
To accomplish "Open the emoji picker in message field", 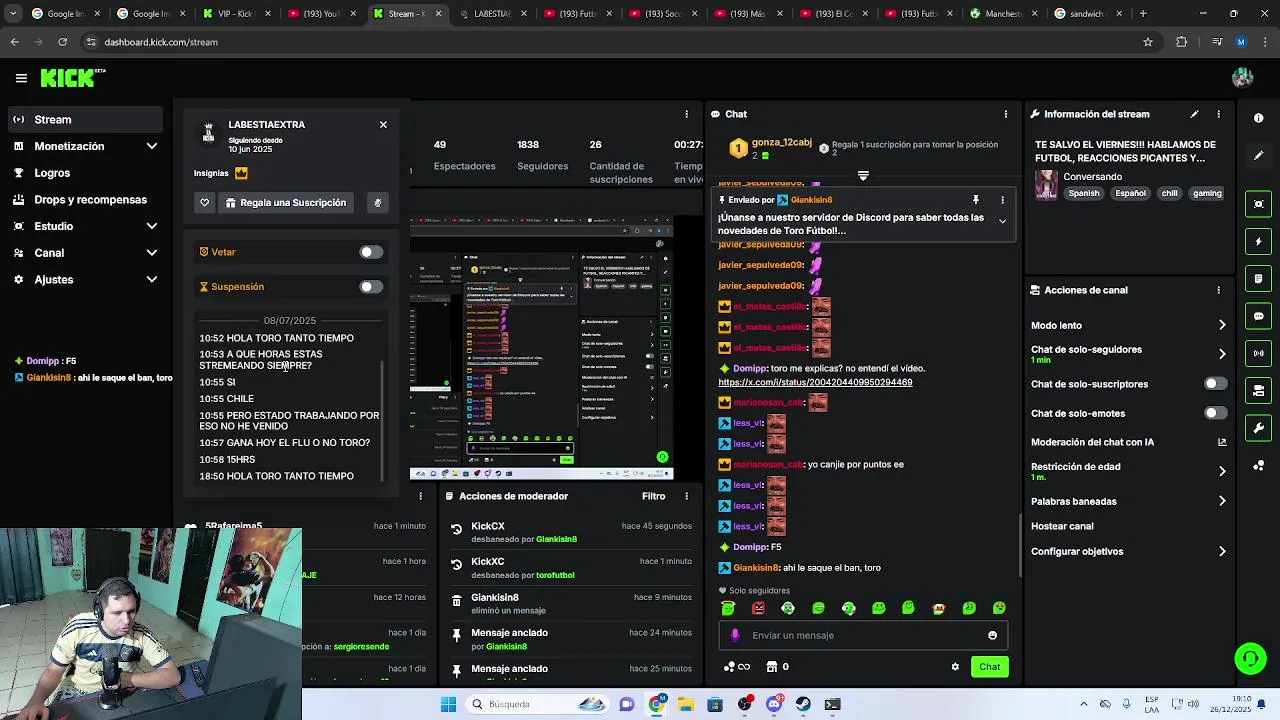I will [992, 635].
